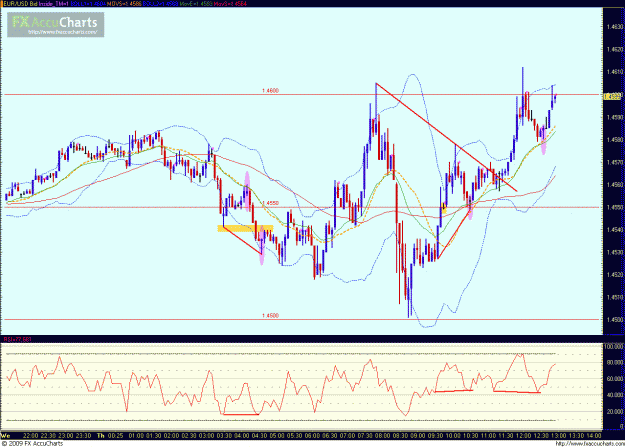Click the 1.4600 label on the upper red line
The image size is (625, 448).
[270, 90]
